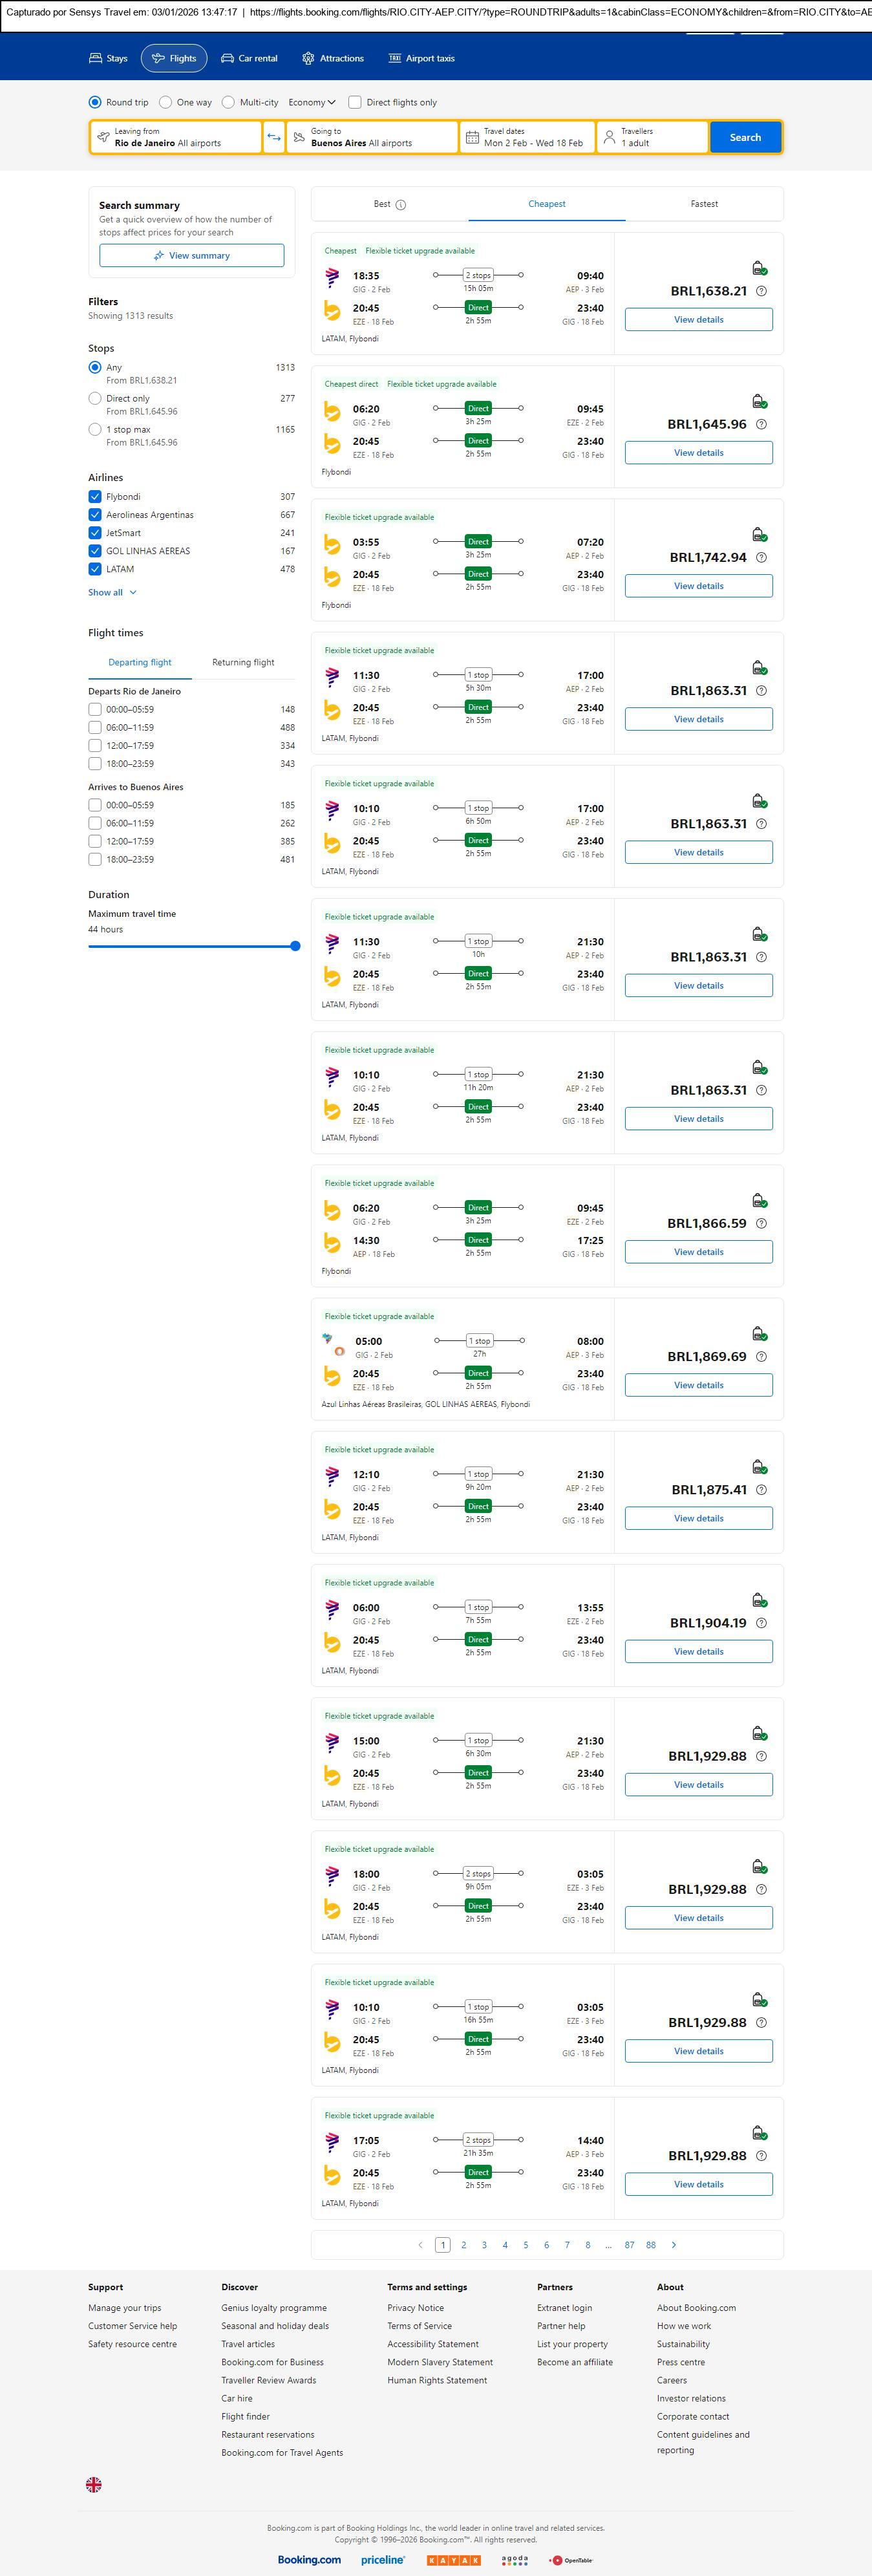872x2576 pixels.
Task: Click the info icon beside the Best tab
Action: (401, 205)
